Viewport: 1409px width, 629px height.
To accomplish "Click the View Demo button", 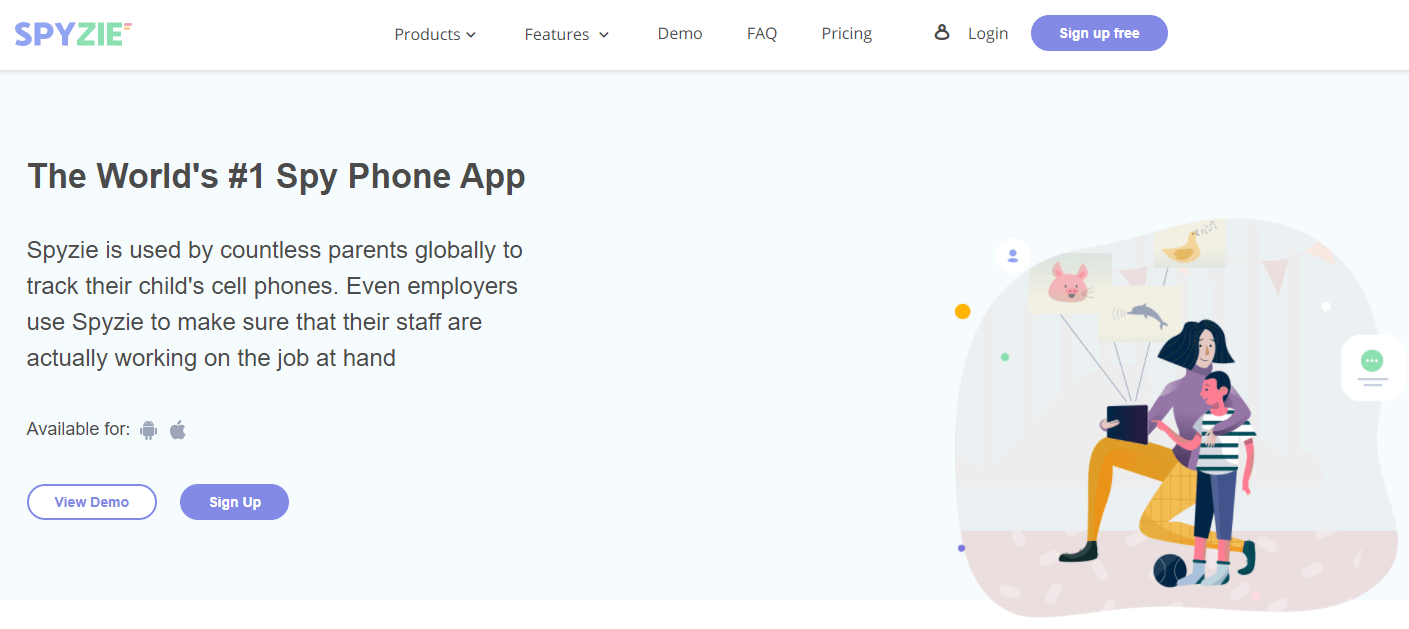I will [92, 502].
